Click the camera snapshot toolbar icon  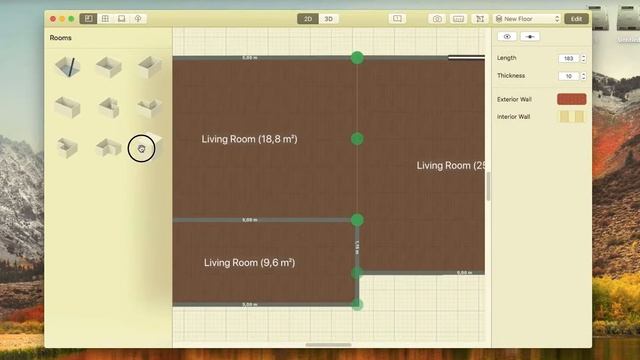point(437,19)
